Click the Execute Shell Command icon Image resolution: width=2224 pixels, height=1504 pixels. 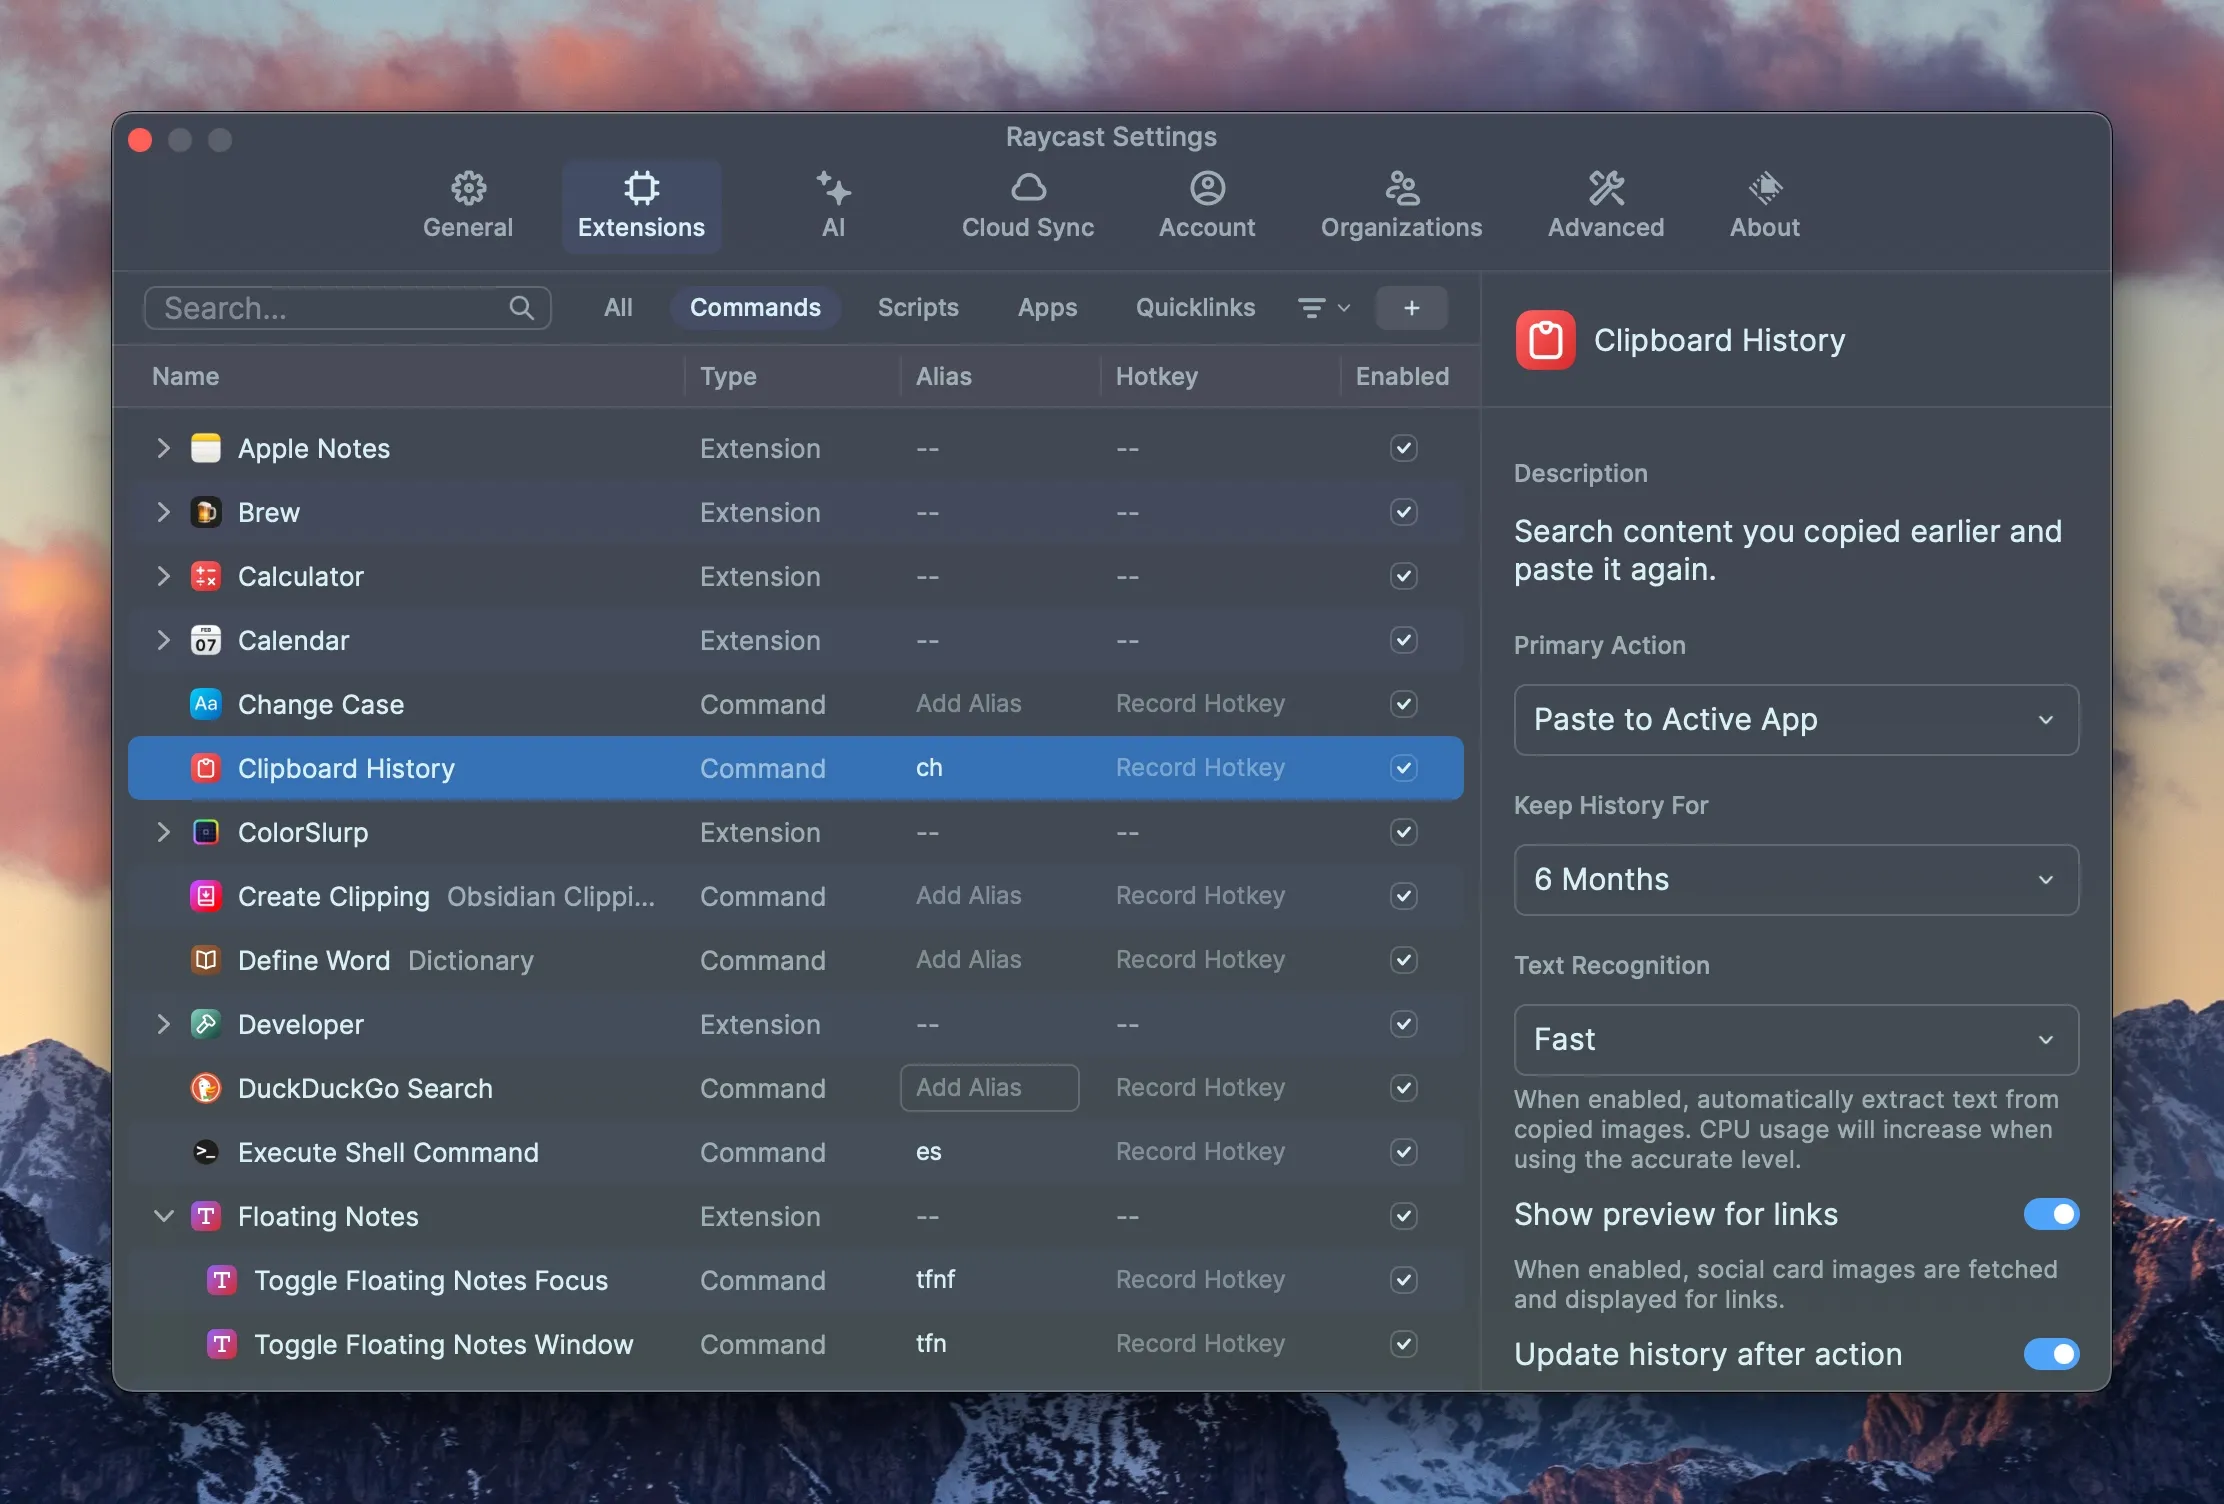[x=205, y=1152]
